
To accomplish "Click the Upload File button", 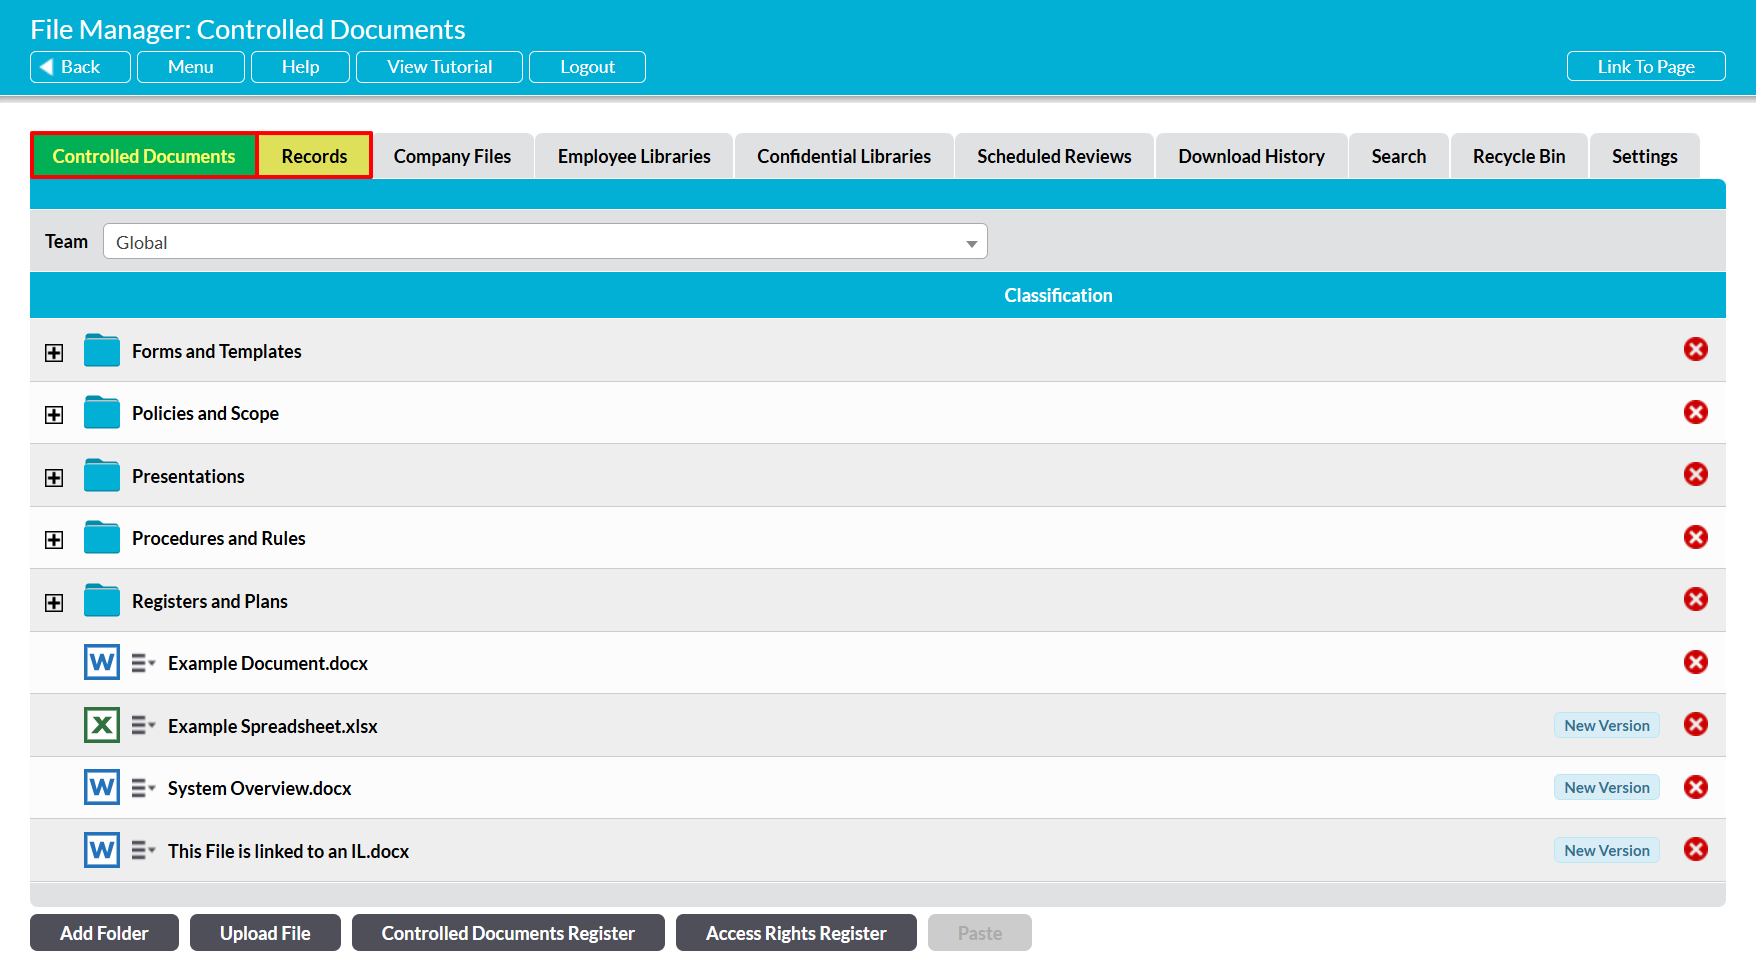I will tap(265, 933).
